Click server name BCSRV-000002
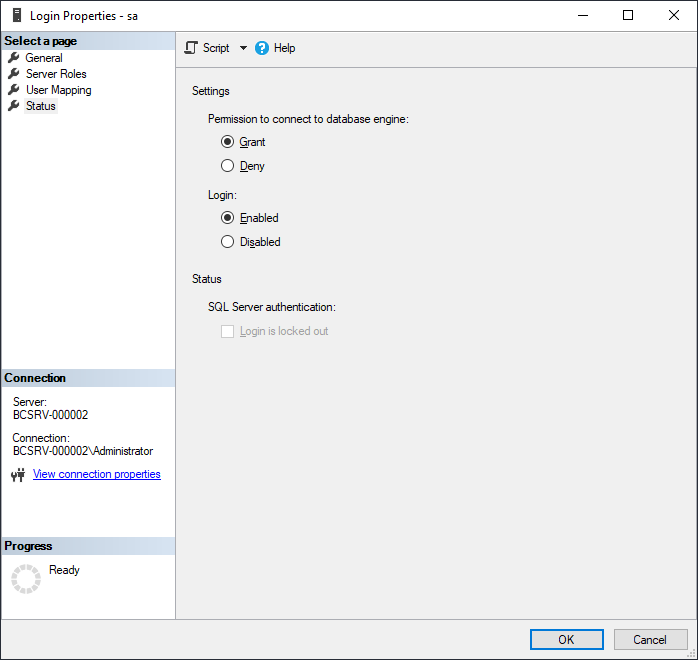698x660 pixels. pyautogui.click(x=51, y=415)
